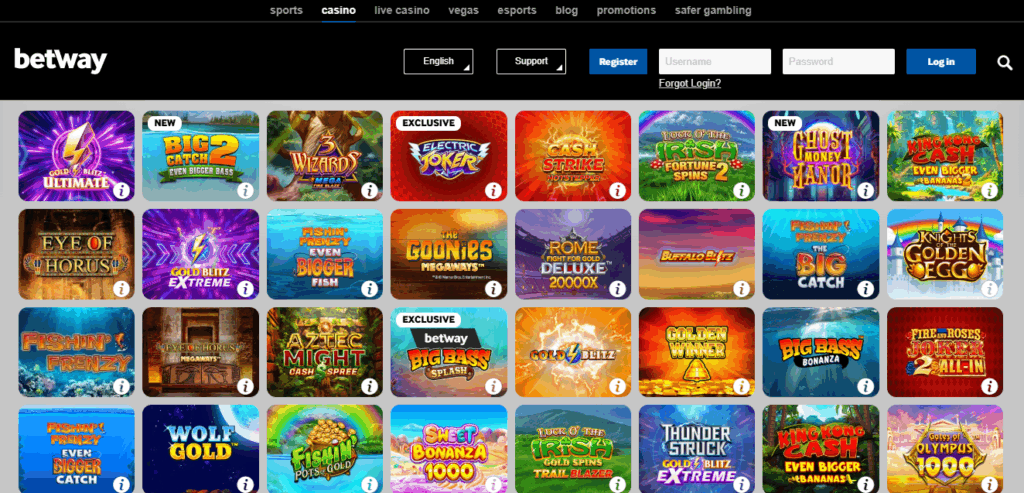Image resolution: width=1024 pixels, height=493 pixels.
Task: Focus the Username input field
Action: pos(714,61)
